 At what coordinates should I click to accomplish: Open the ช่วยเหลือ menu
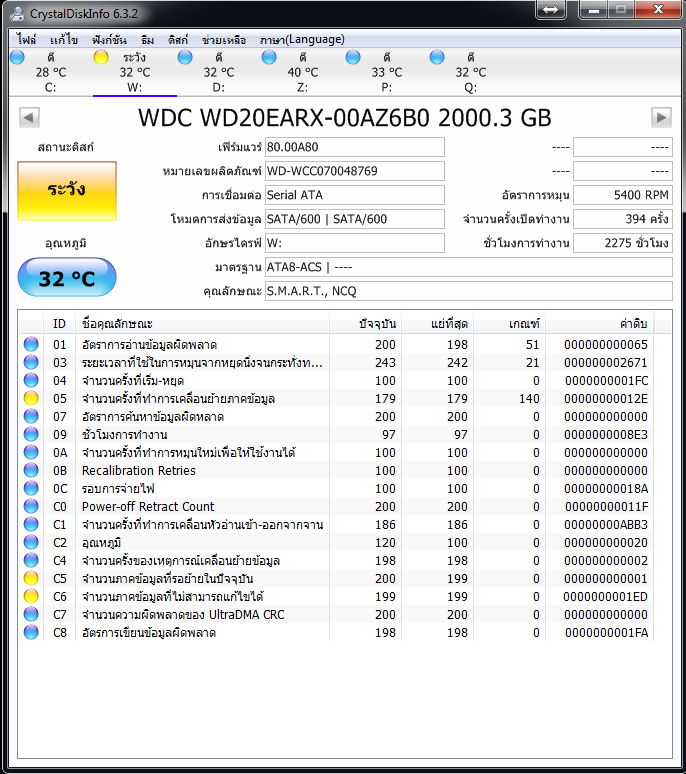224,39
